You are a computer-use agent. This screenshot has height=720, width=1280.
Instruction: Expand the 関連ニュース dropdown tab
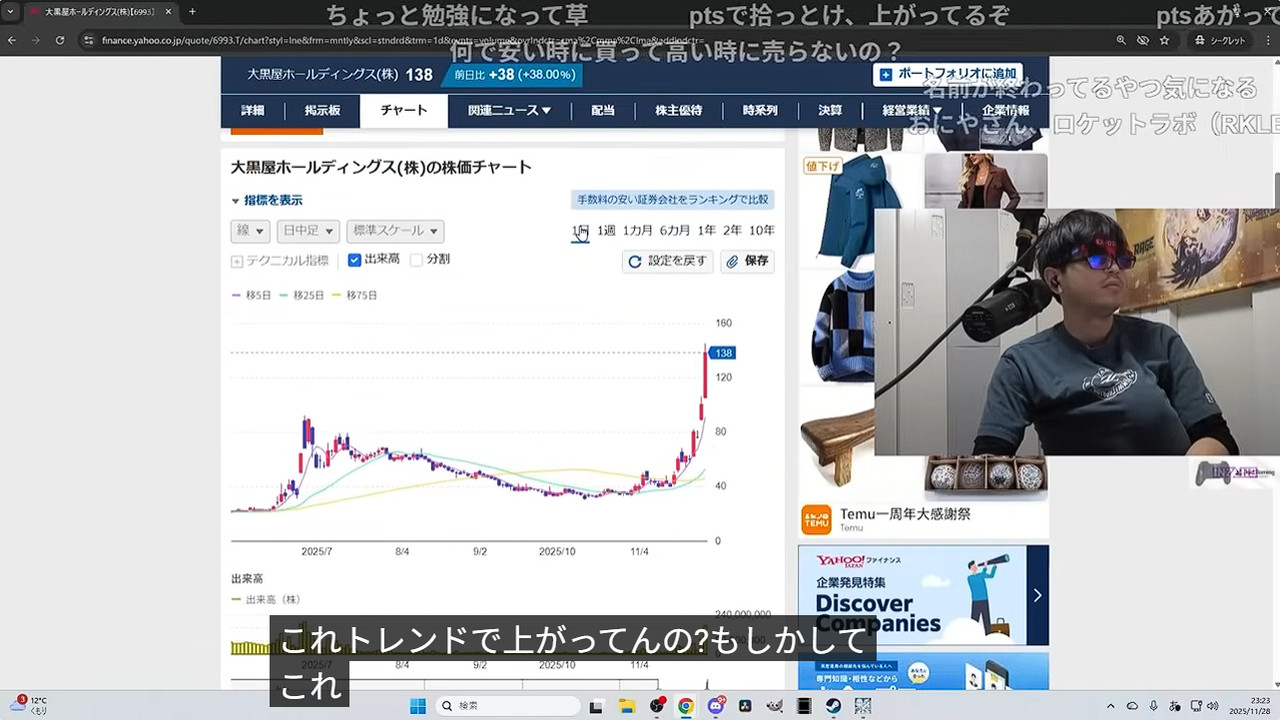[509, 111]
